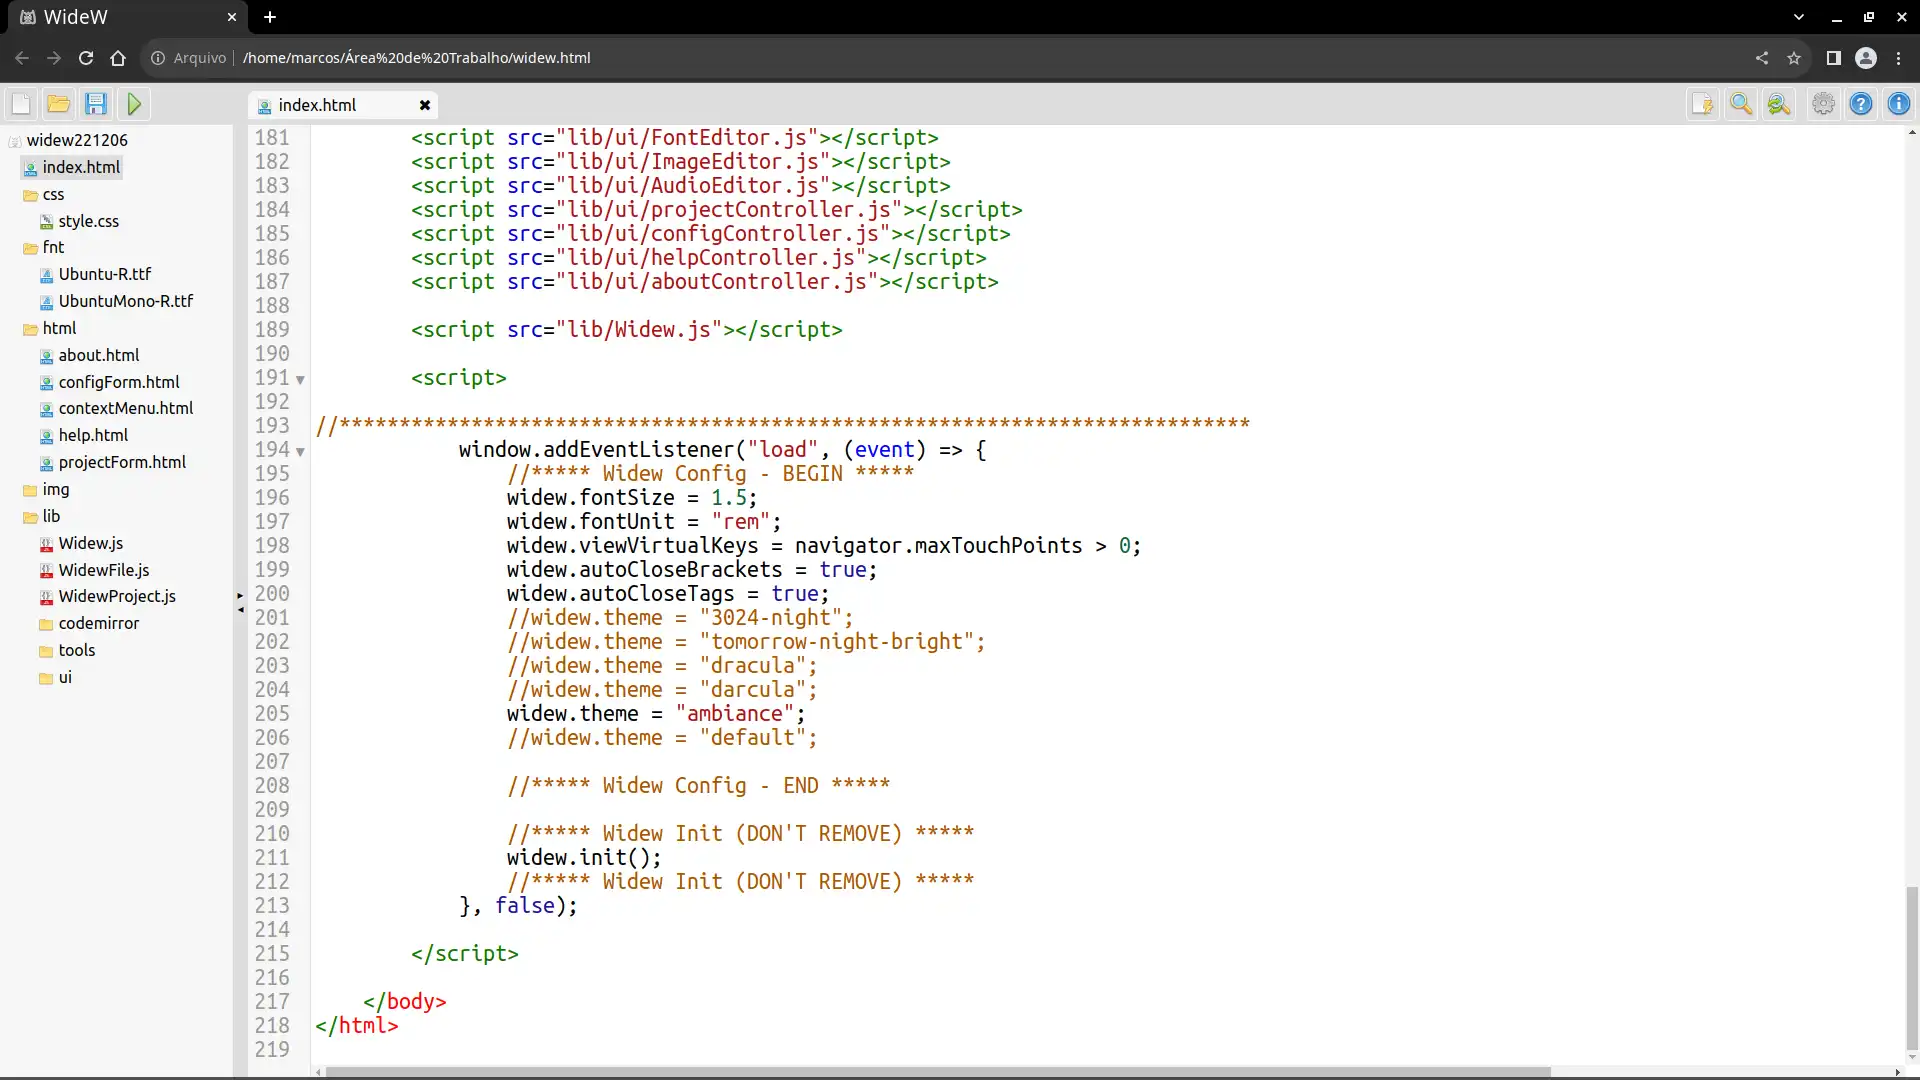Close the index.html editor tab
Screen dimensions: 1920x1080
pyautogui.click(x=425, y=105)
